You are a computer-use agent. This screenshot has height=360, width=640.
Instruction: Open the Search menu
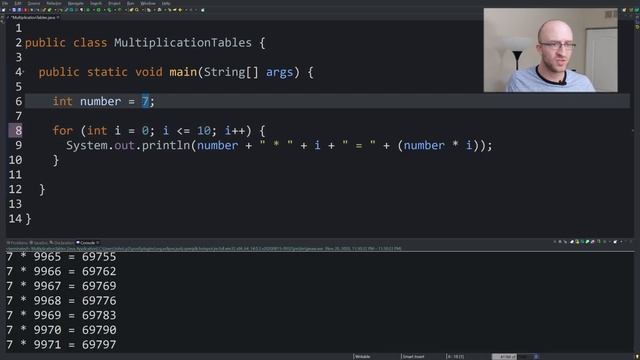coord(96,3)
